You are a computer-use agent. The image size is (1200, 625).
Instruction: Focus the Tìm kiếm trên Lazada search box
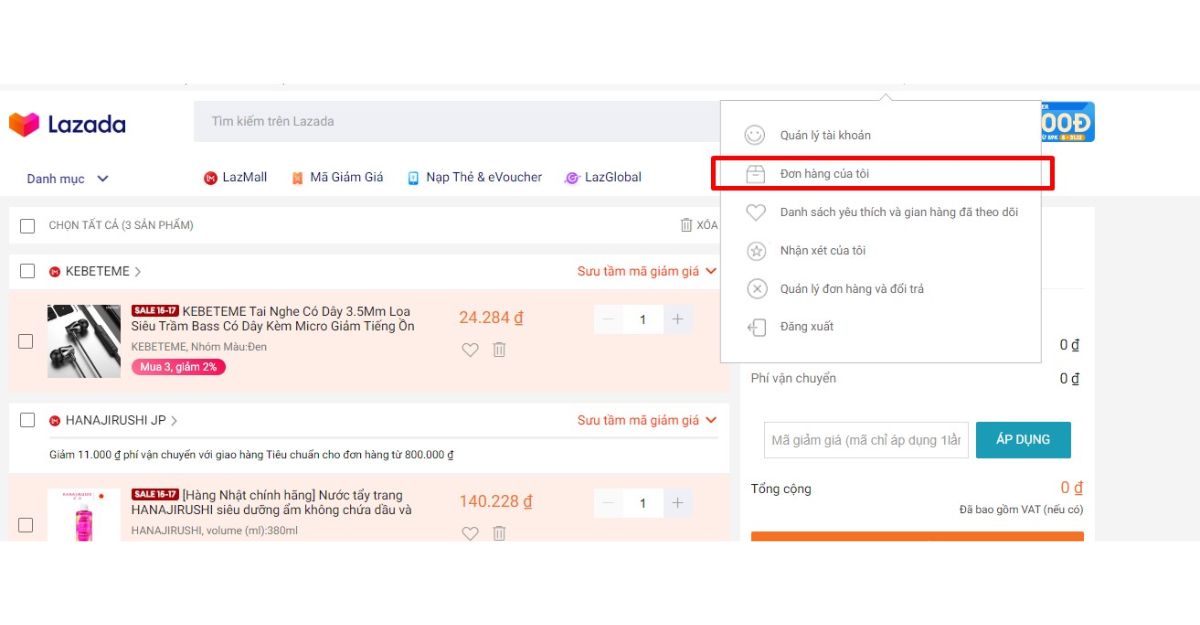click(457, 121)
